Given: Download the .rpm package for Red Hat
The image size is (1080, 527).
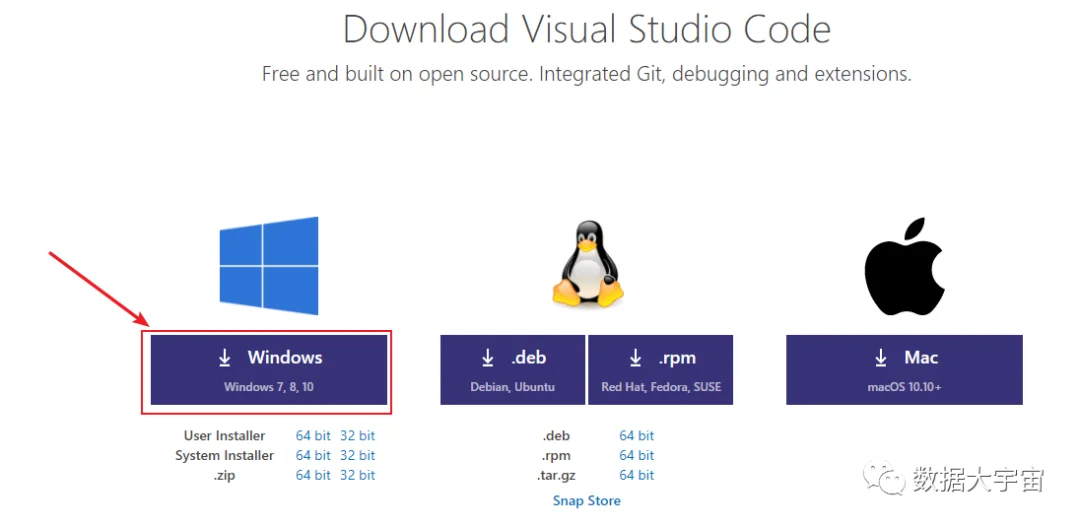Looking at the screenshot, I should click(661, 370).
